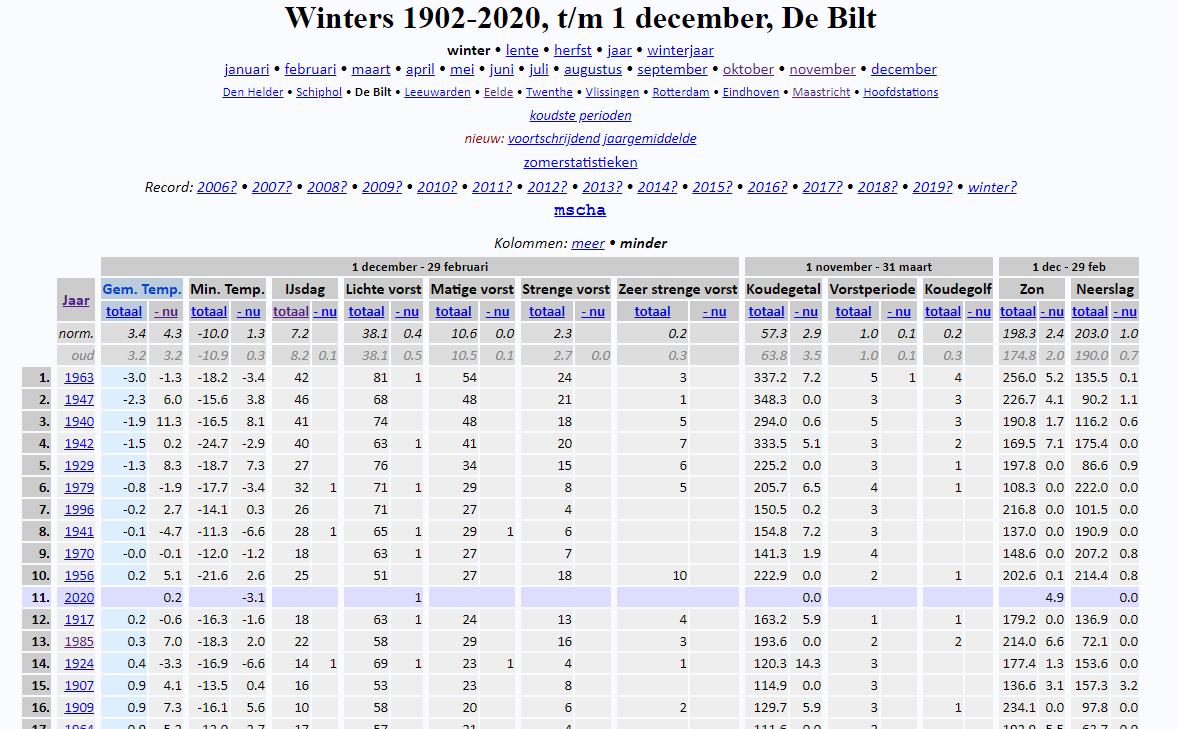Open the 1909 winter year link
1178x729 pixels.
(79, 708)
